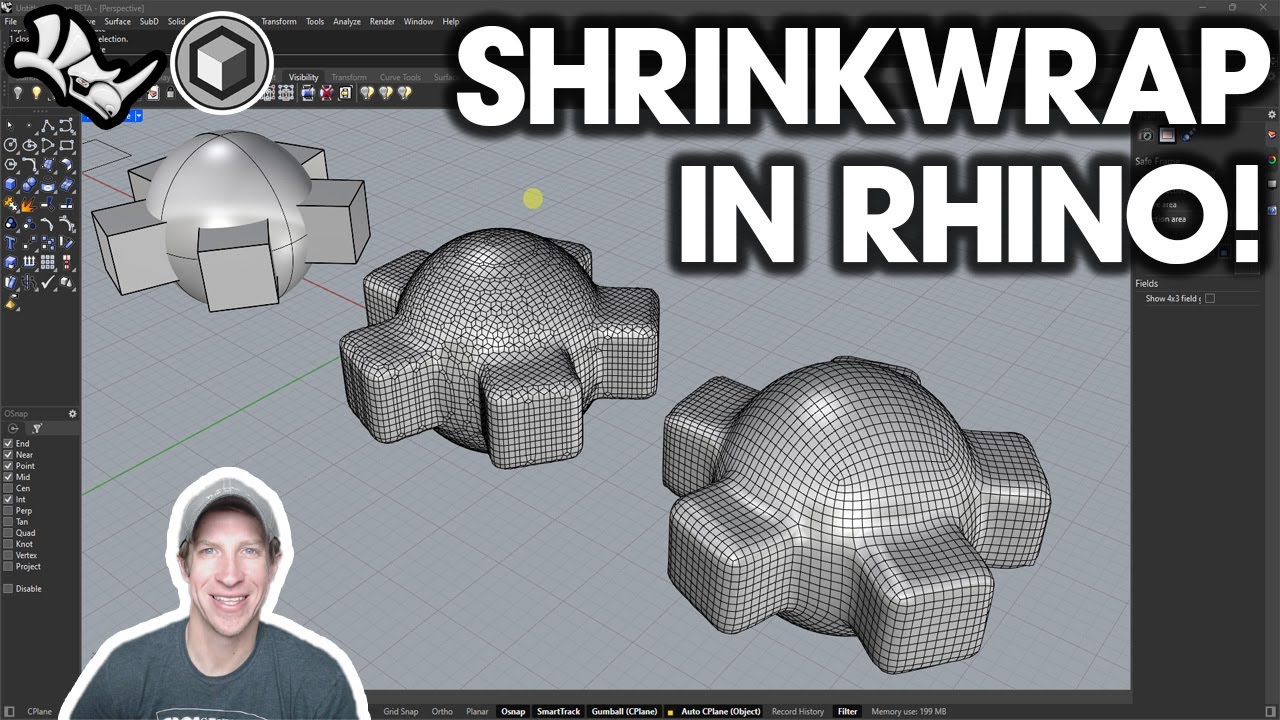Viewport: 1280px width, 720px height.
Task: Open the Surface menu
Action: (x=117, y=21)
